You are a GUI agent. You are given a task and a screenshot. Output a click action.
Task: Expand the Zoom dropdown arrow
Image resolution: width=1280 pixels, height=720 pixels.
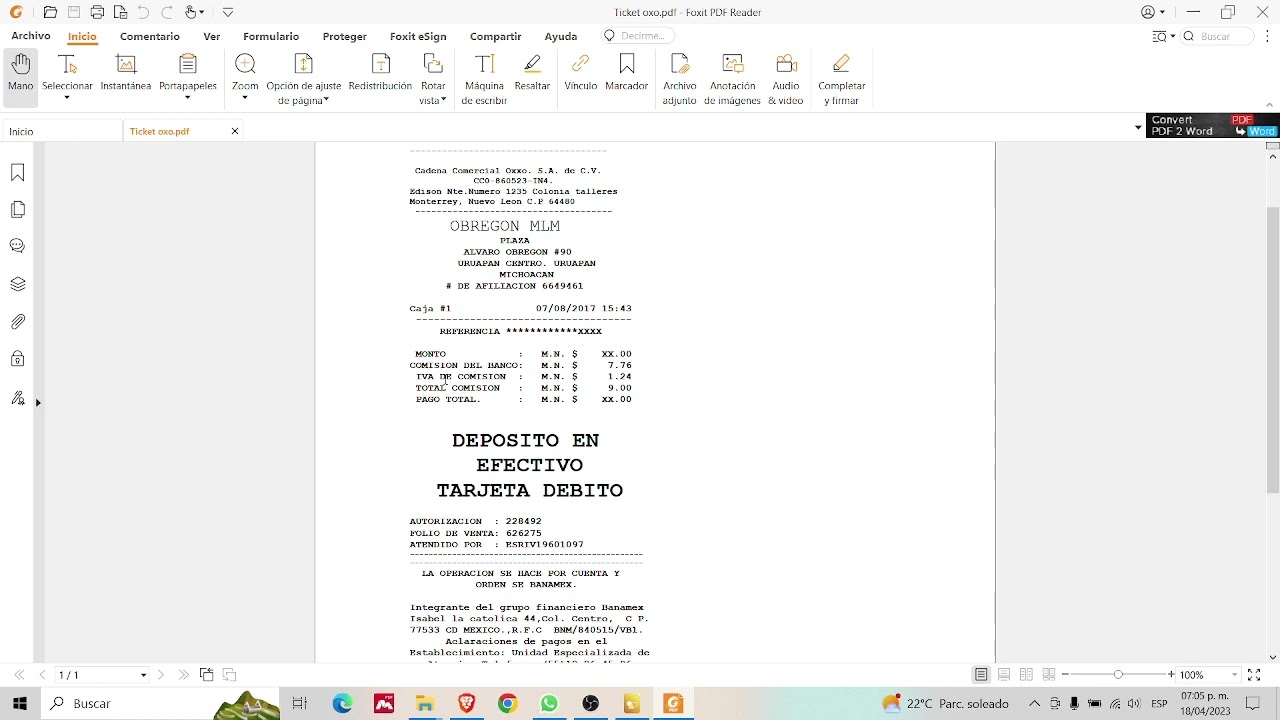click(x=245, y=98)
